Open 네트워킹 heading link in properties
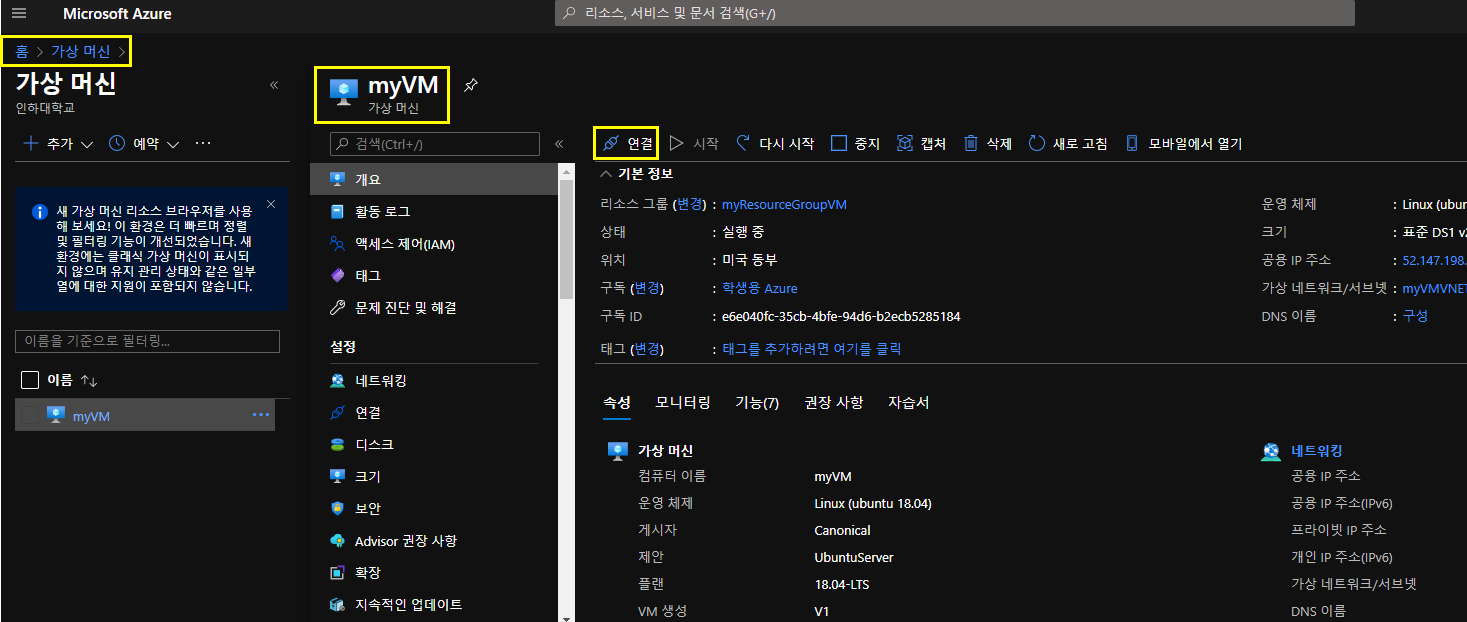Screen dimensions: 1467x622 click(x=1316, y=452)
